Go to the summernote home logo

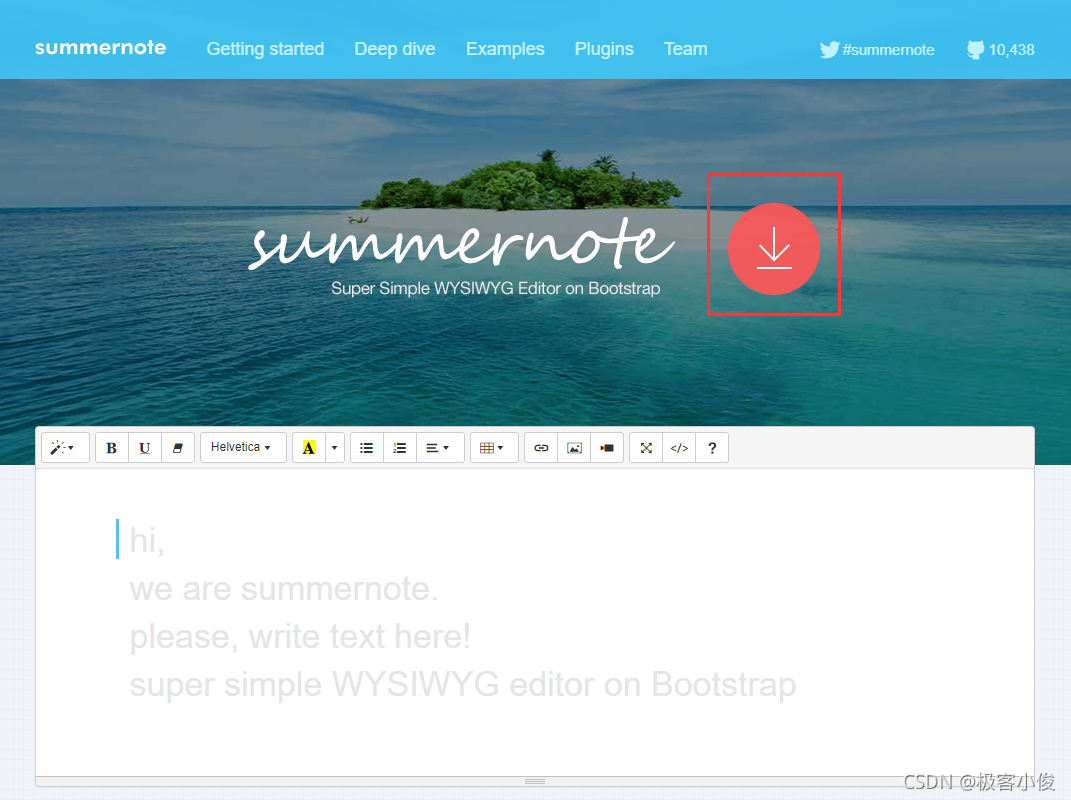coord(100,48)
